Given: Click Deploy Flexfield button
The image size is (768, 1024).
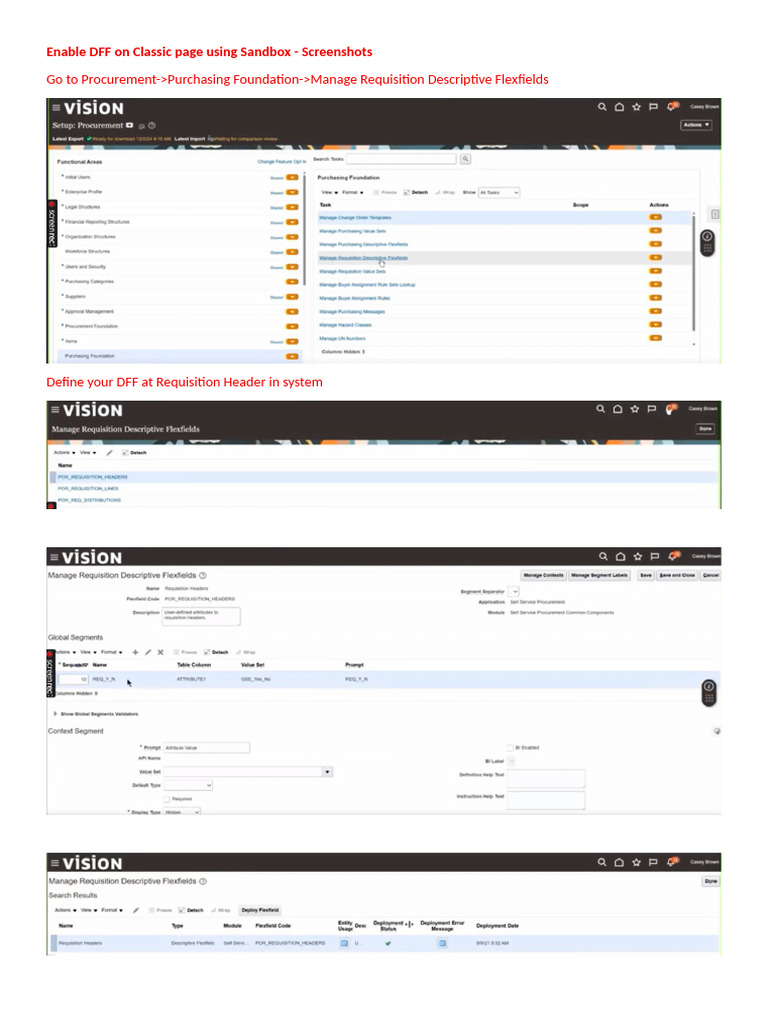Looking at the screenshot, I should point(260,910).
